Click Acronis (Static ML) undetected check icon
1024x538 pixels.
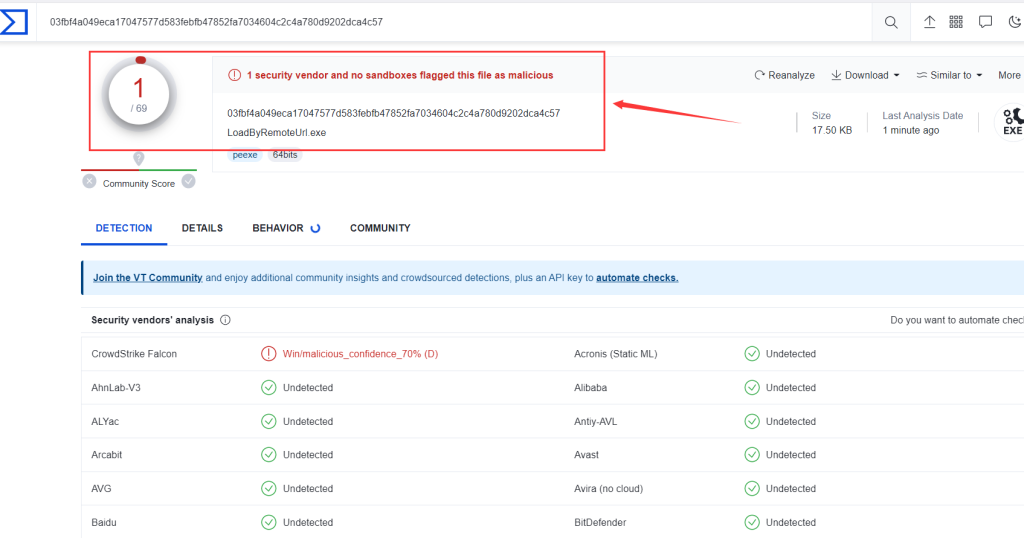752,354
